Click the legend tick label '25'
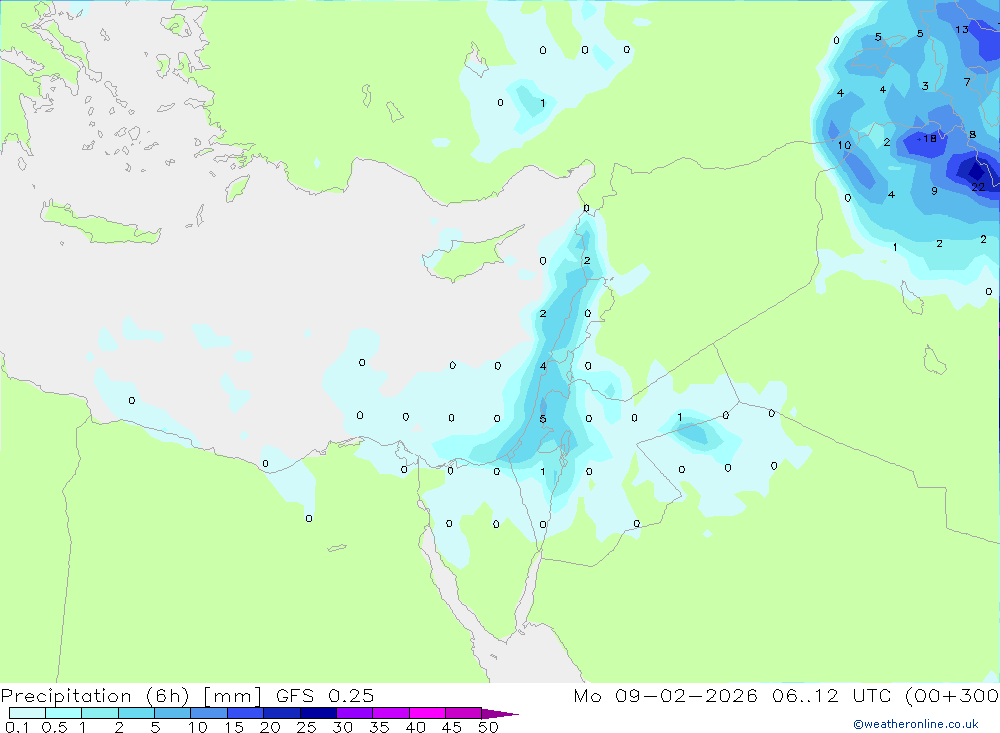The height and width of the screenshot is (733, 1000). pos(306,727)
